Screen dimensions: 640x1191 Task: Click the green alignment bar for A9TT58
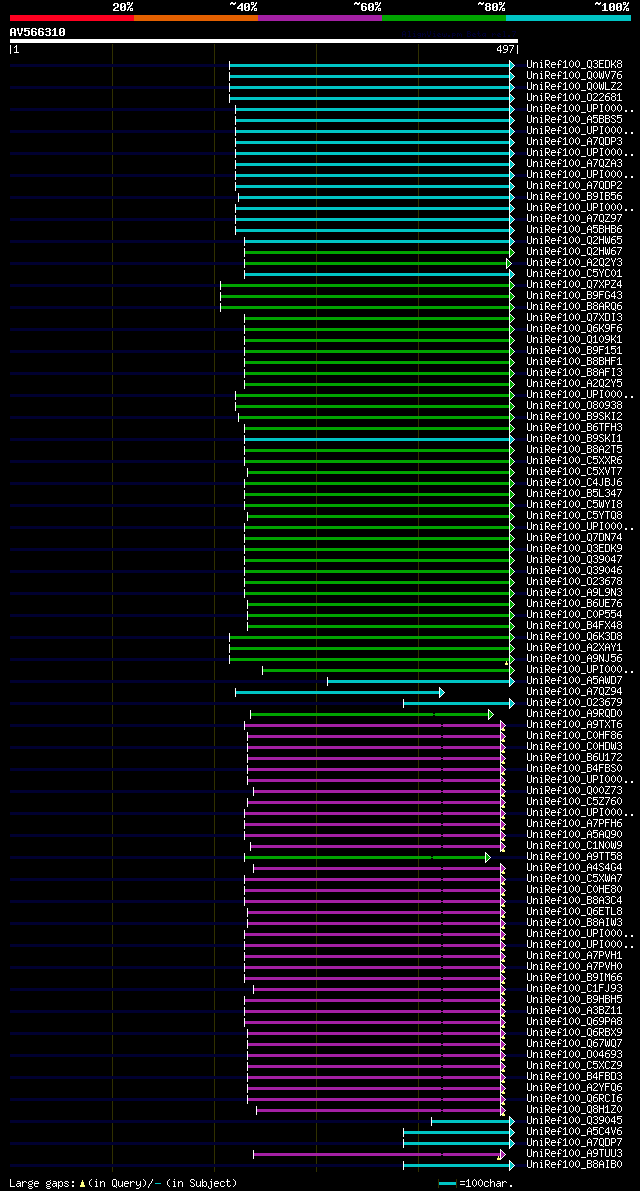pyautogui.click(x=367, y=857)
